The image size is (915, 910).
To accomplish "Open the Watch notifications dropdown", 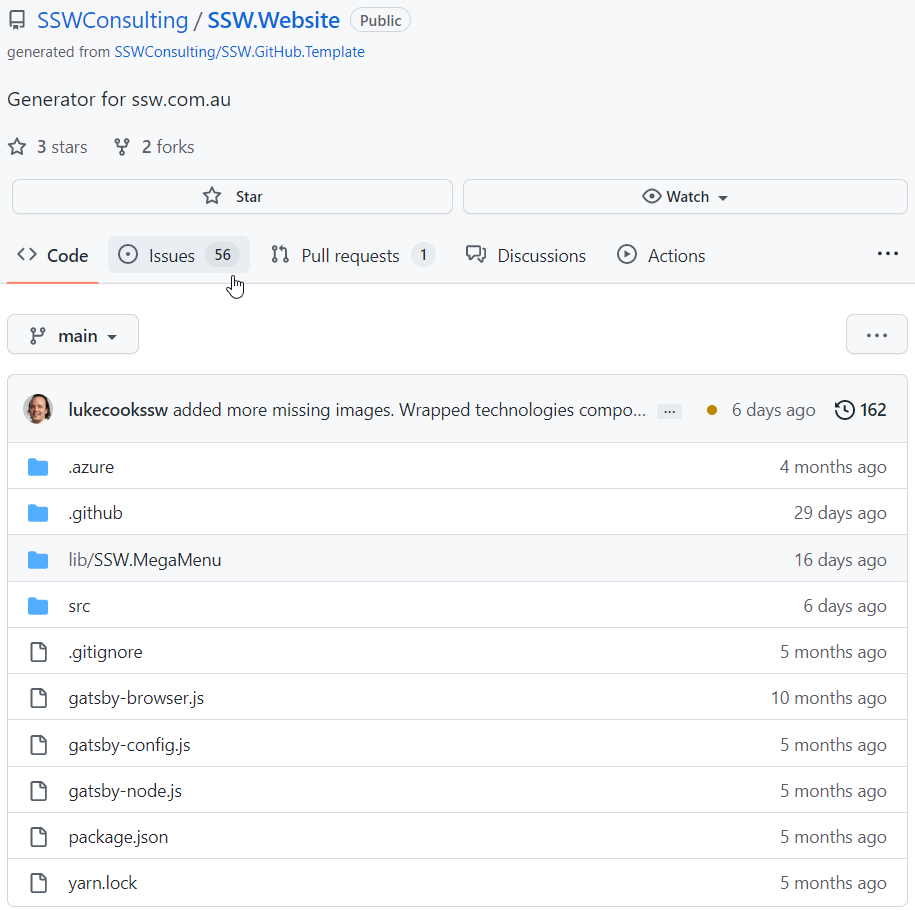I will (x=685, y=197).
